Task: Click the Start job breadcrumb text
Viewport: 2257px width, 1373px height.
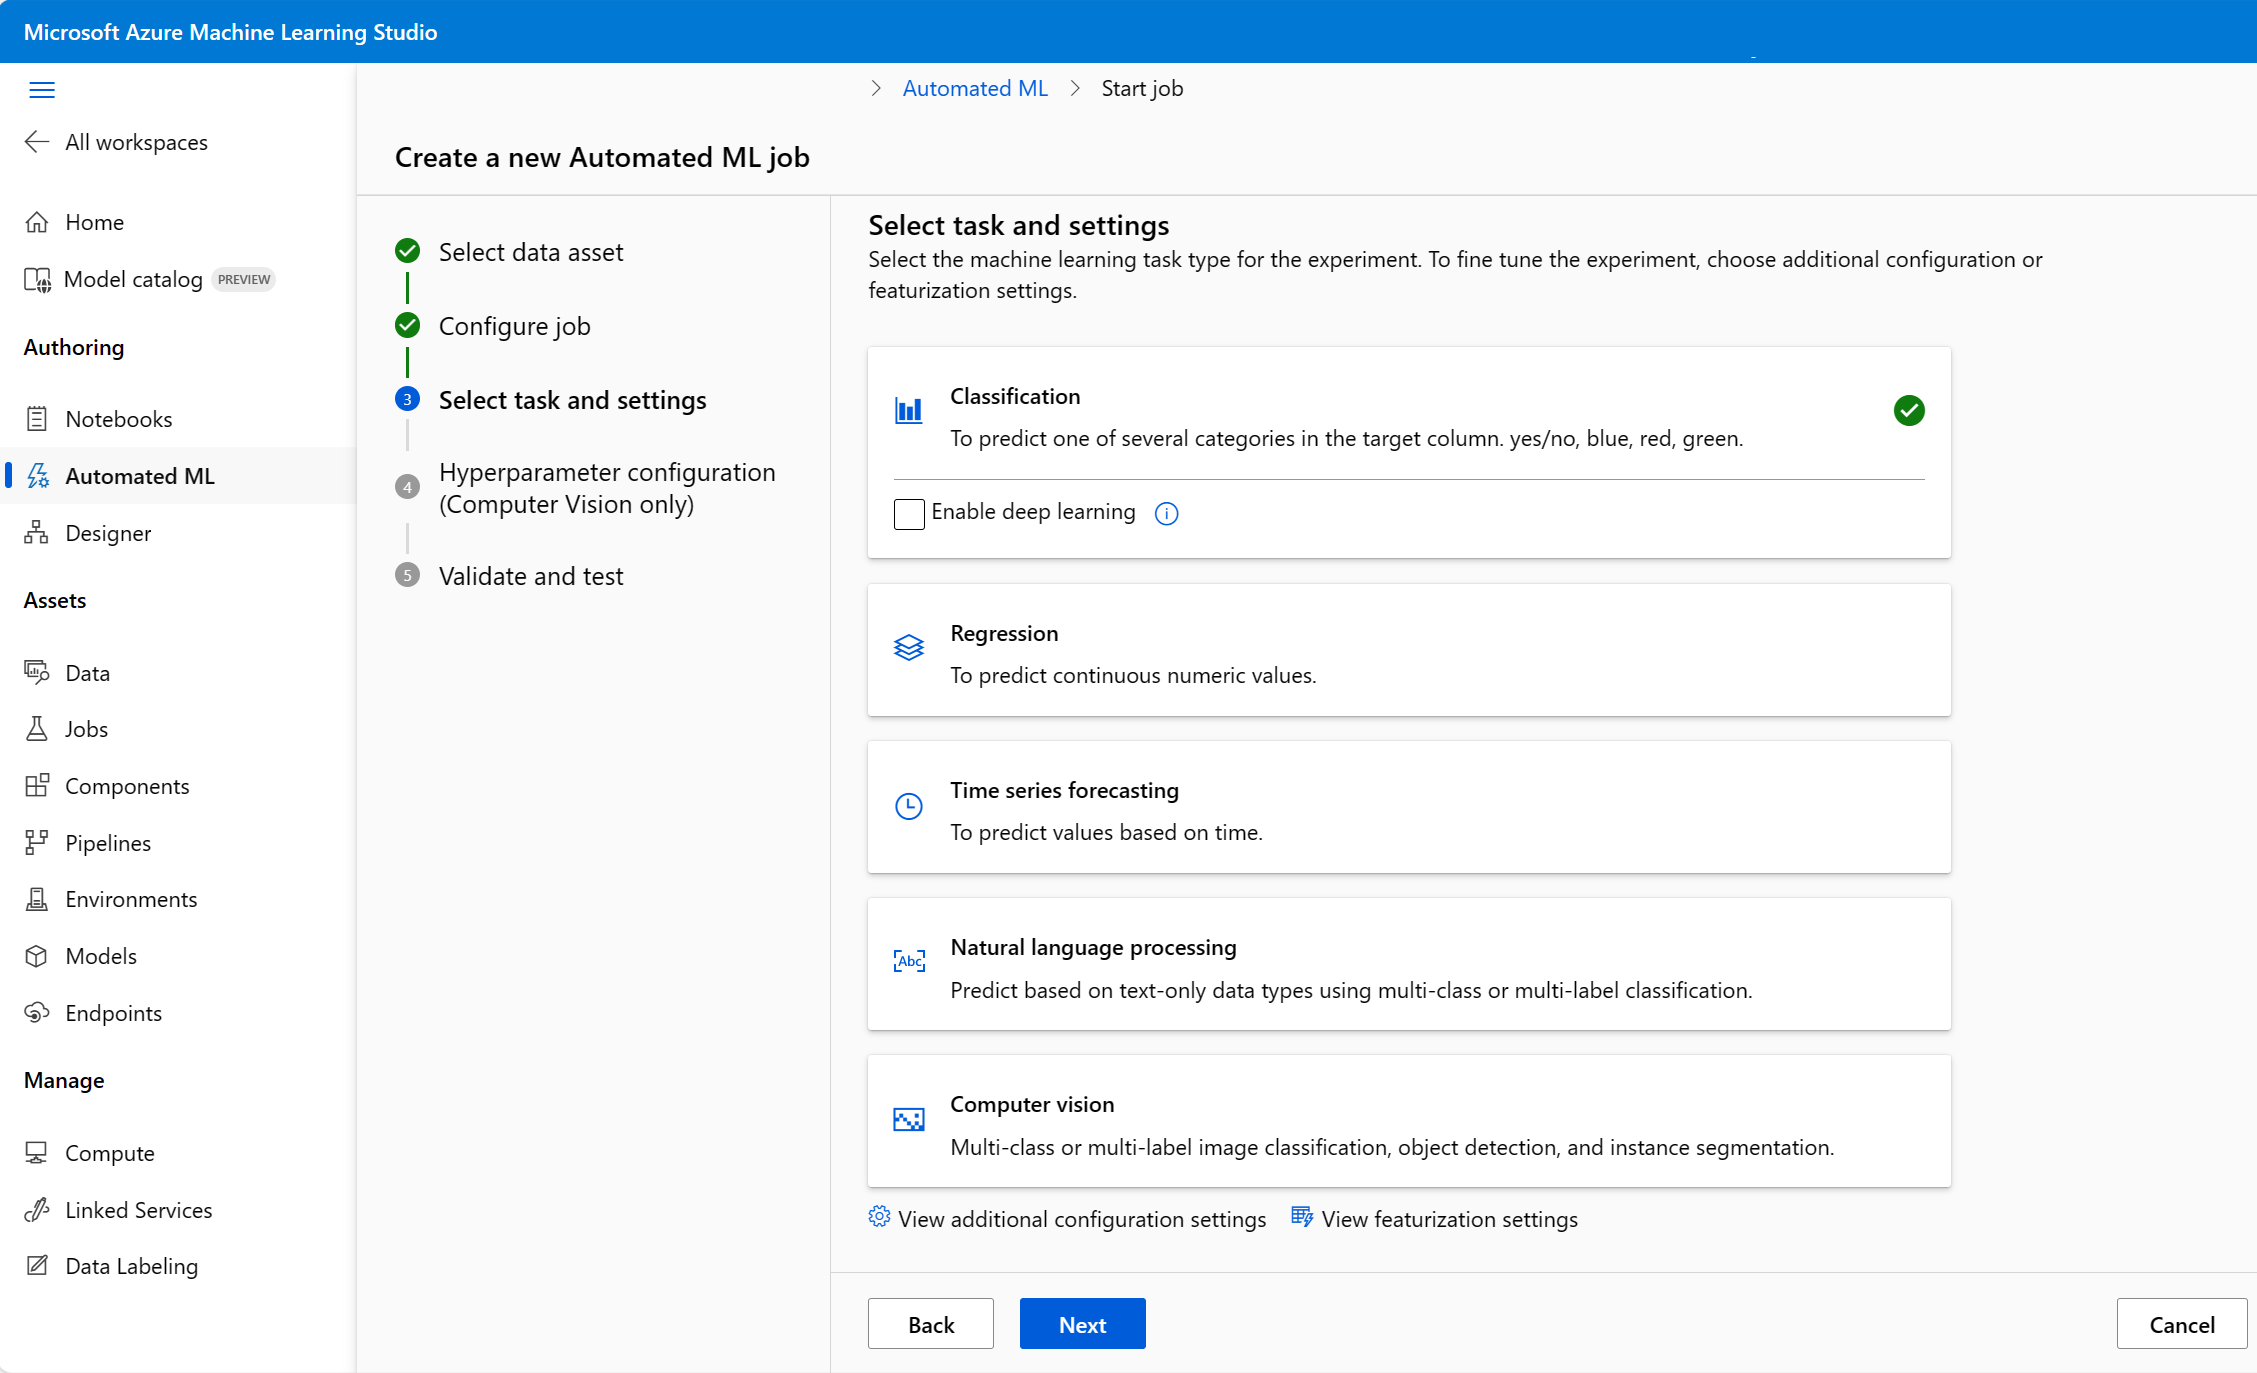Action: 1142,88
